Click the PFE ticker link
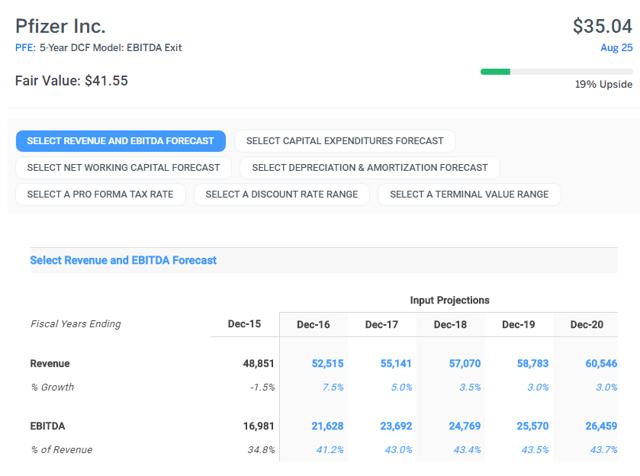The width and height of the screenshot is (640, 476). [25, 47]
